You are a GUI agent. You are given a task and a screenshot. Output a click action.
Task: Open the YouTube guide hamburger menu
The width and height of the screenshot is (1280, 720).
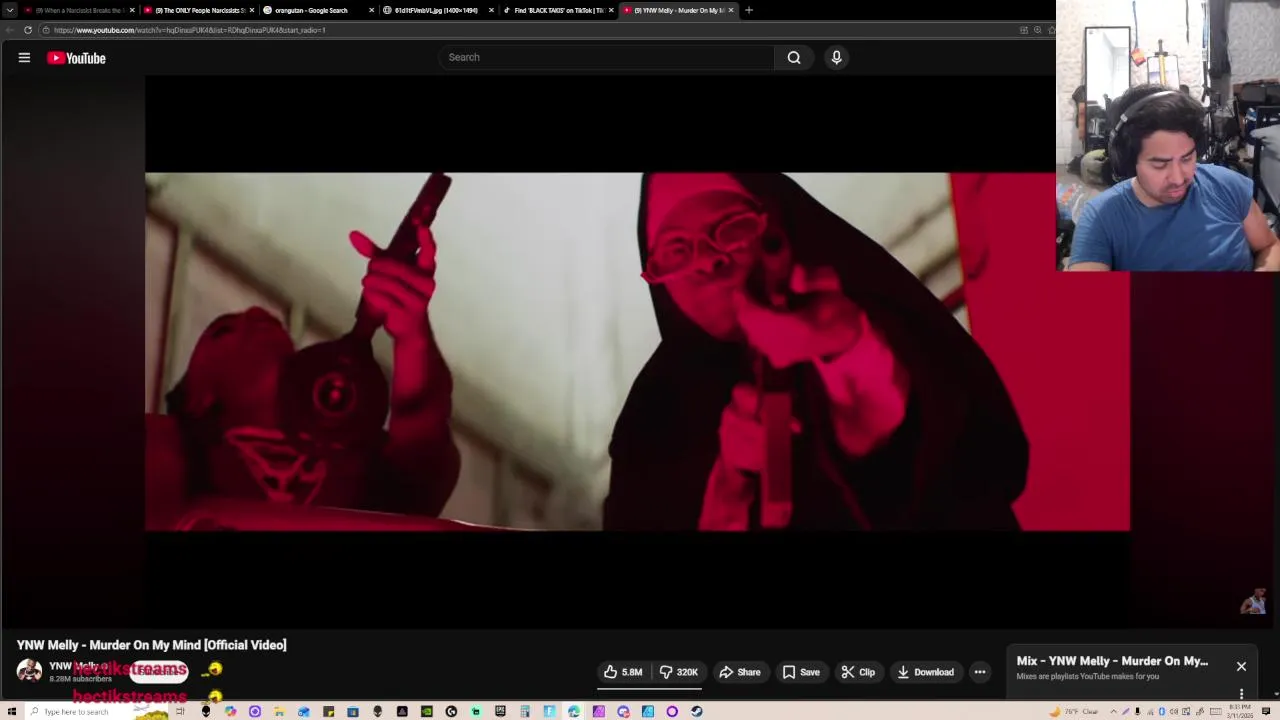click(x=24, y=58)
